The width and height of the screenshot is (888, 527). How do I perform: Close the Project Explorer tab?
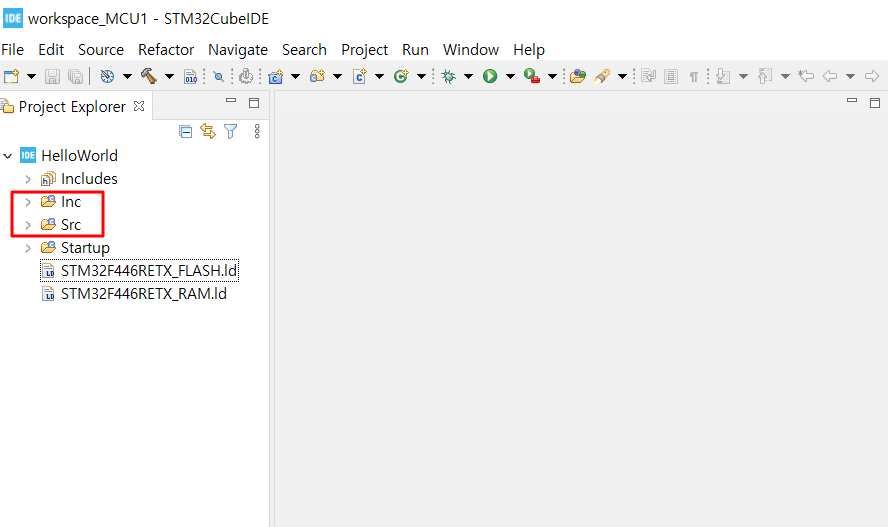tap(139, 106)
